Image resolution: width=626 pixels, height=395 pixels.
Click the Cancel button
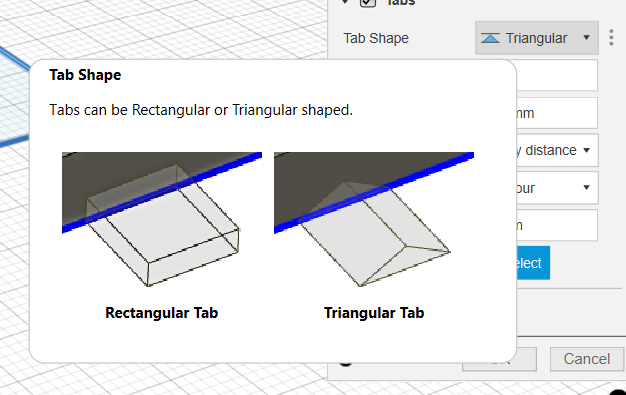tap(586, 359)
